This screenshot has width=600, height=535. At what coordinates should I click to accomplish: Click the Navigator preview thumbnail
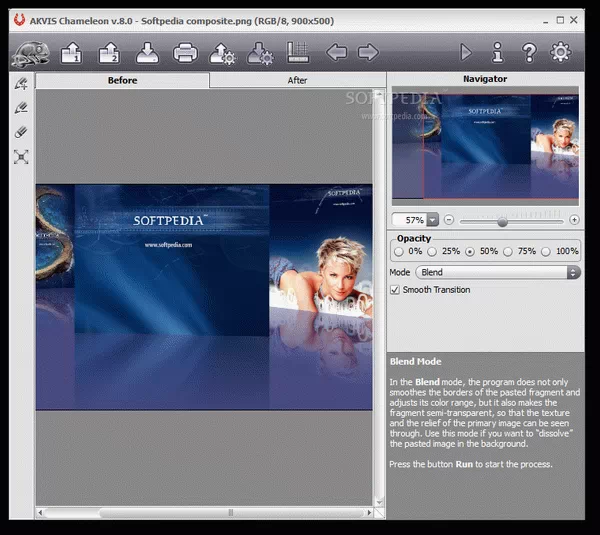(485, 148)
